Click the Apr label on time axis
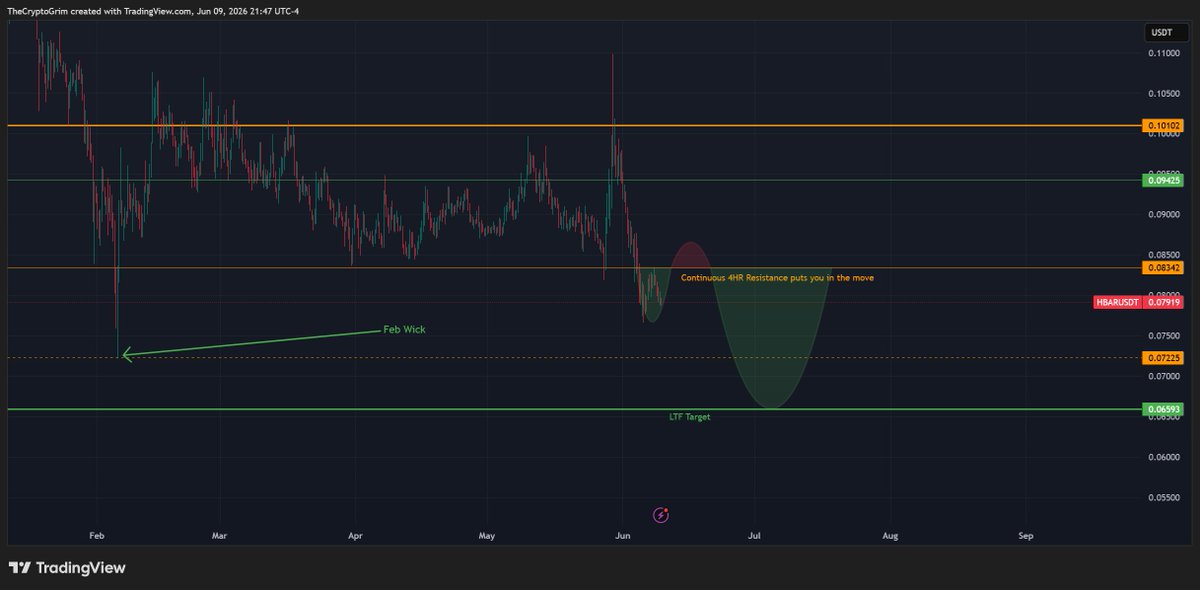 click(355, 536)
